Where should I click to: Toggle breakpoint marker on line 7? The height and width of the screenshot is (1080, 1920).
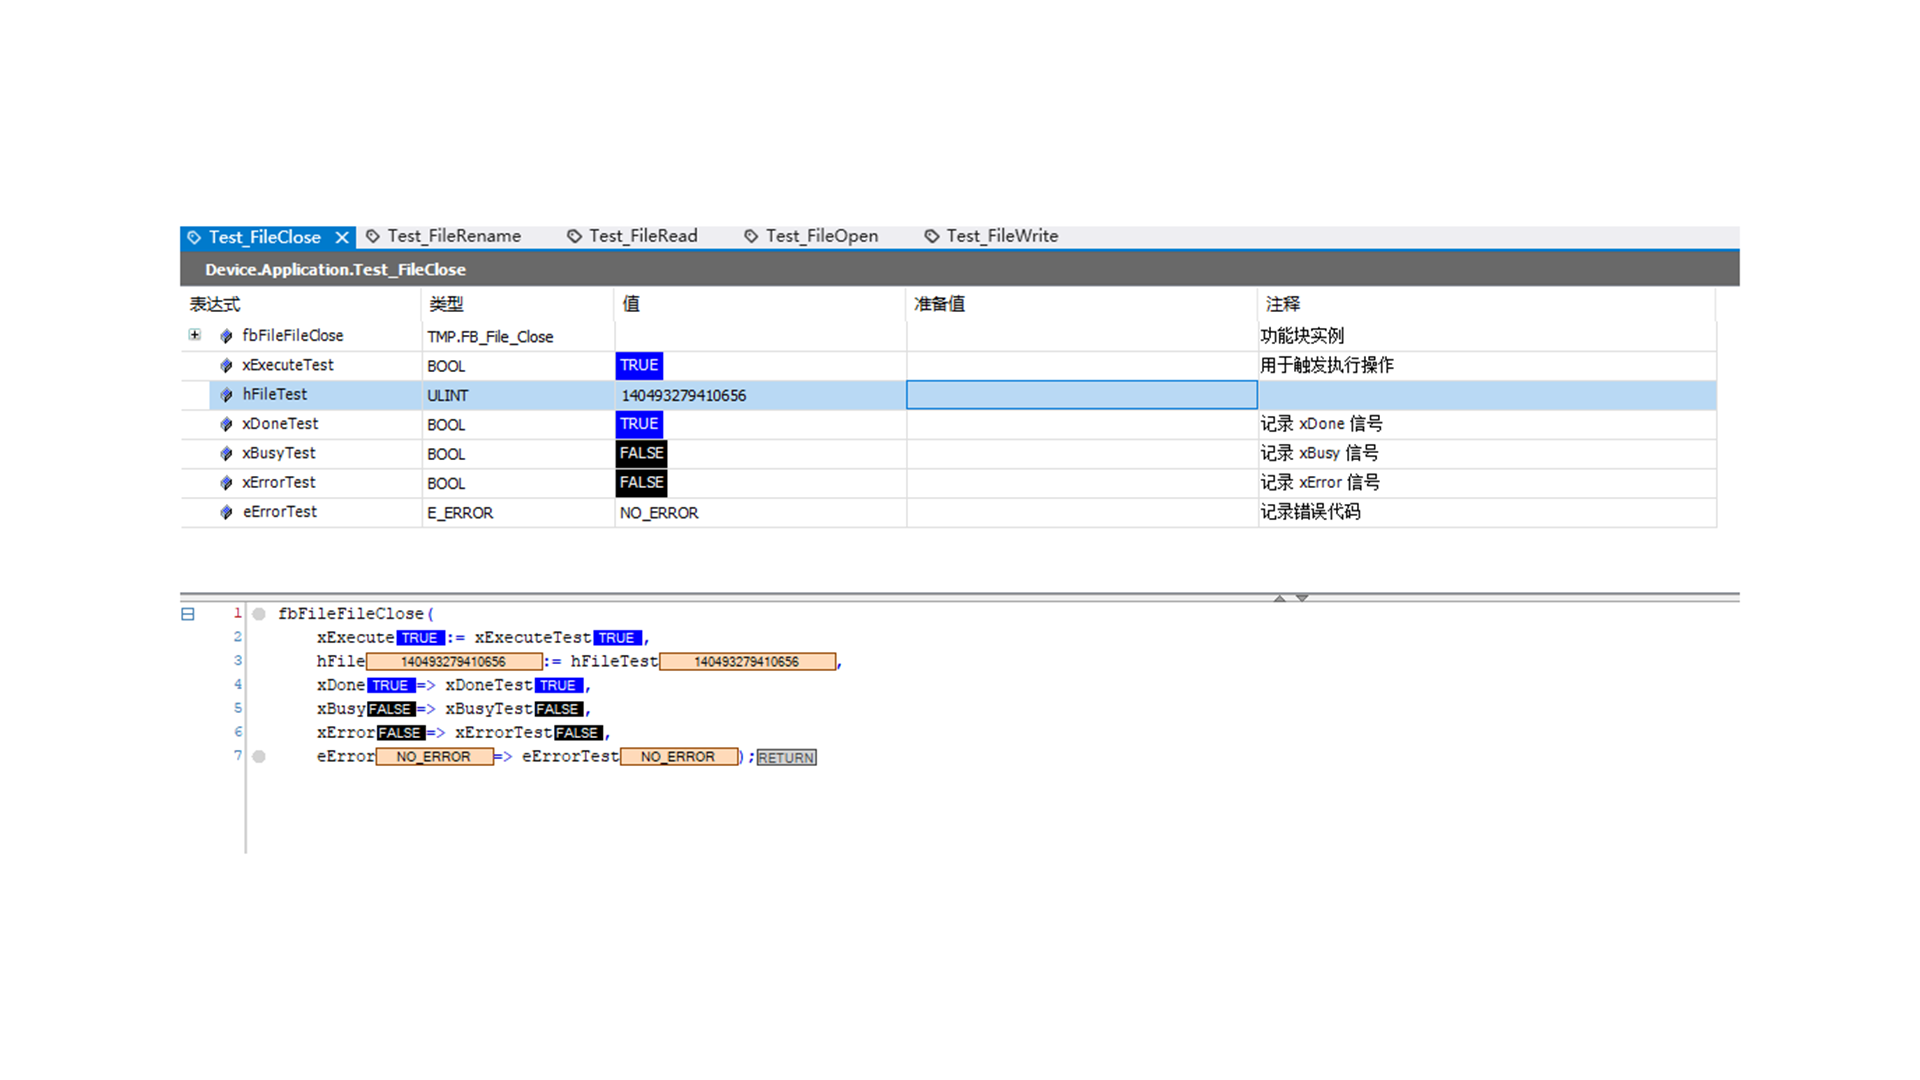pos(259,757)
